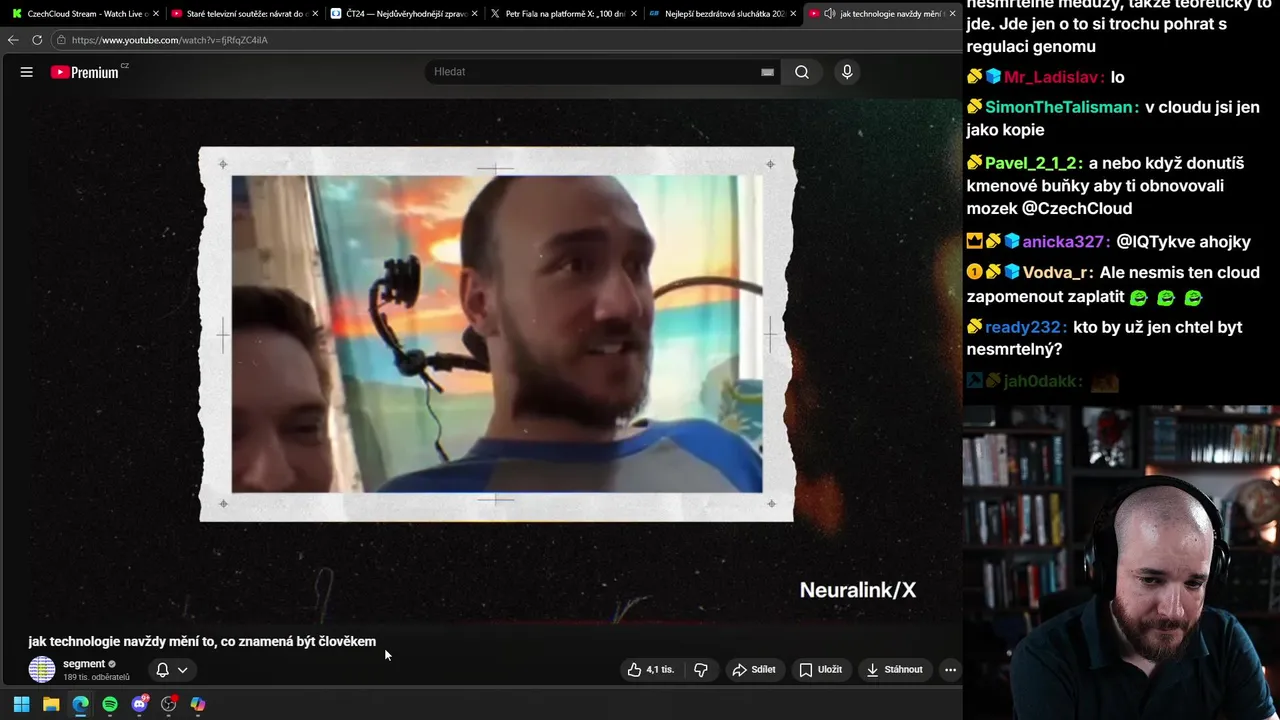The image size is (1280, 720).
Task: Open Copilot colorful icon in taskbar
Action: point(198,704)
